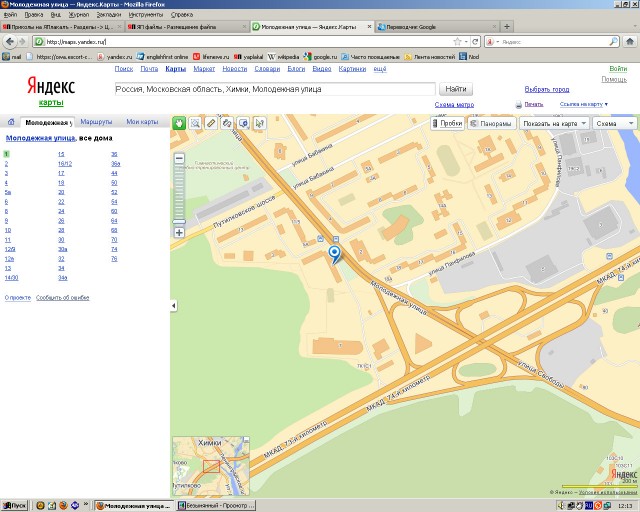
Task: Toggle the Панорамы panoramas layer
Action: coord(492,122)
